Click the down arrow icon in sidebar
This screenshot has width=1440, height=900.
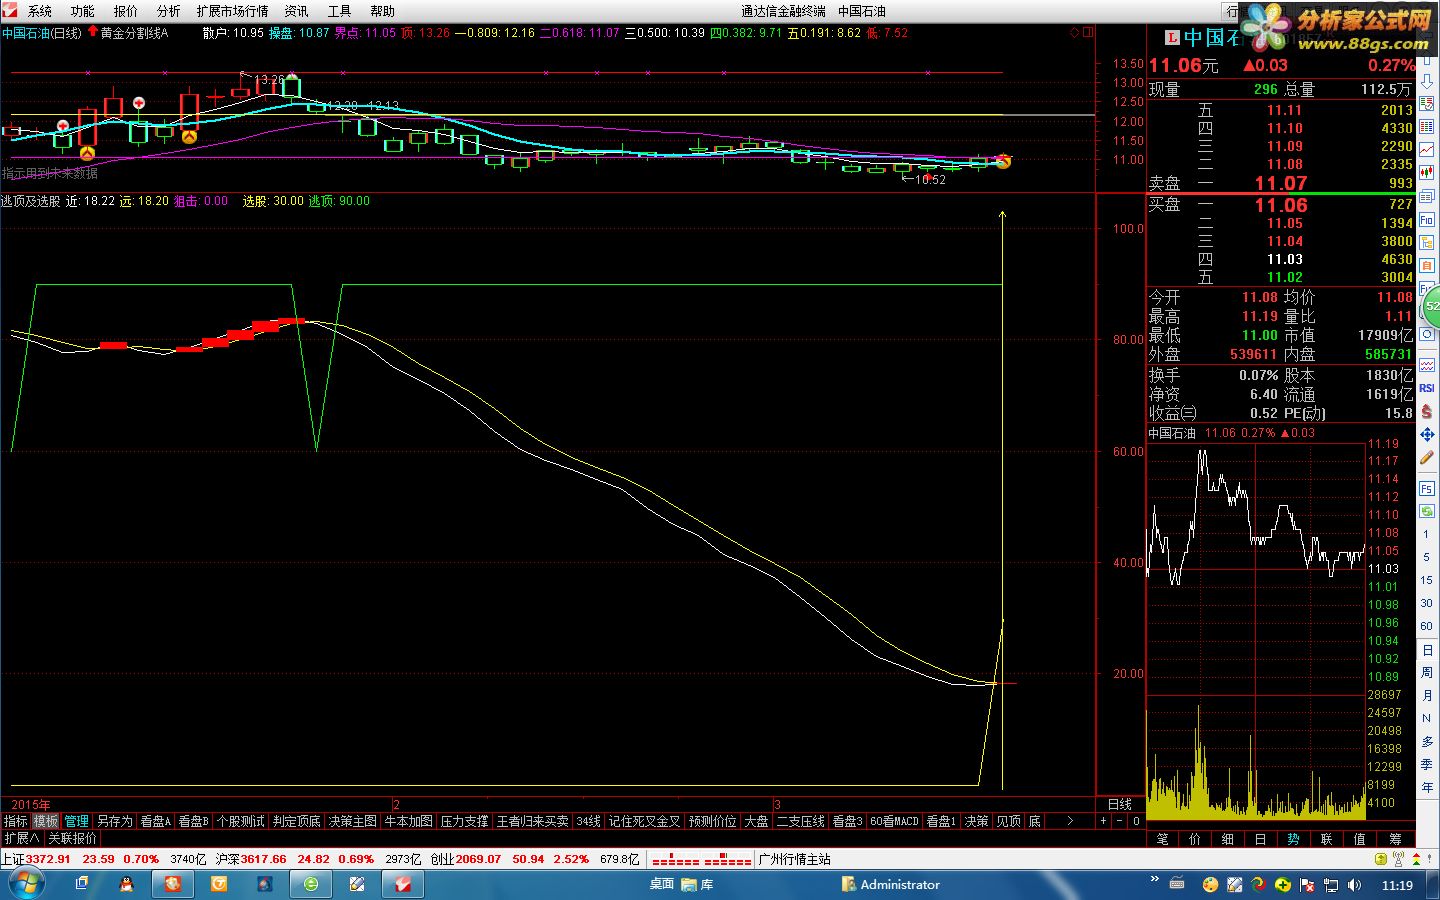point(1427,81)
